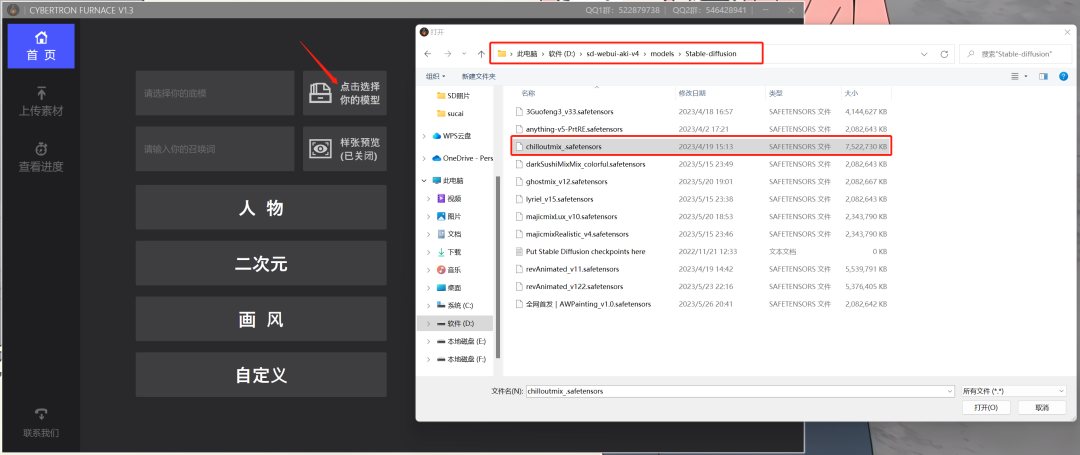Click the forward arrow in file dialog
Viewport: 1080px width, 455px height.
pyautogui.click(x=446, y=54)
